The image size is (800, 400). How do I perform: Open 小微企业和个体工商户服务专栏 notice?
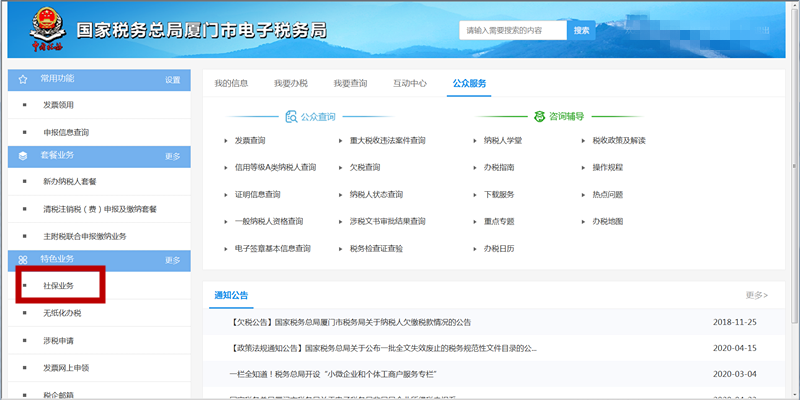coord(334,374)
